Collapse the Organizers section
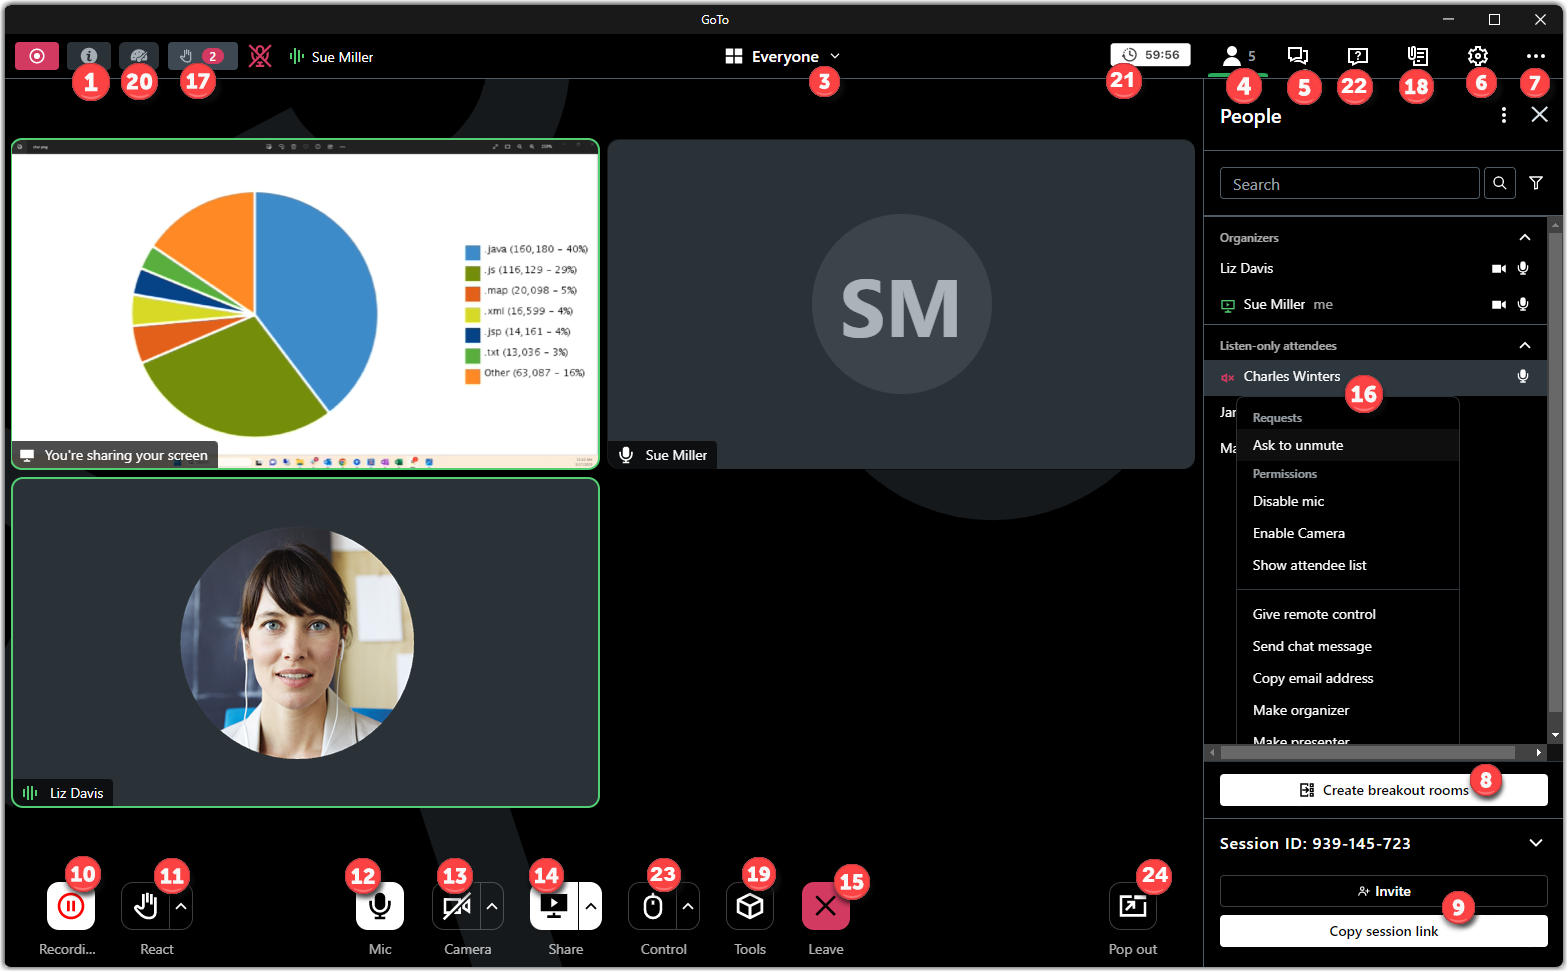The image size is (1568, 972). pos(1524,238)
